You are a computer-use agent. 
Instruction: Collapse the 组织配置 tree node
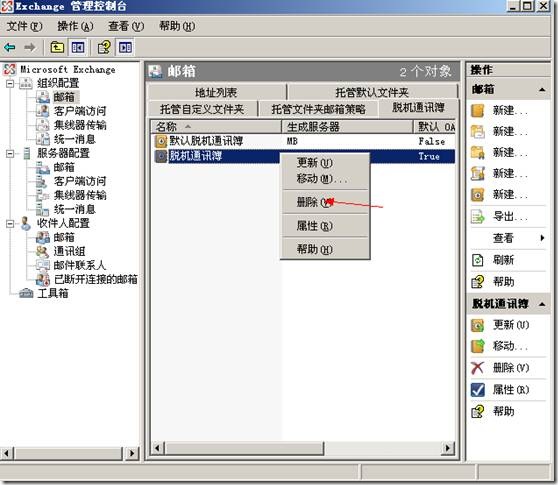(10, 84)
